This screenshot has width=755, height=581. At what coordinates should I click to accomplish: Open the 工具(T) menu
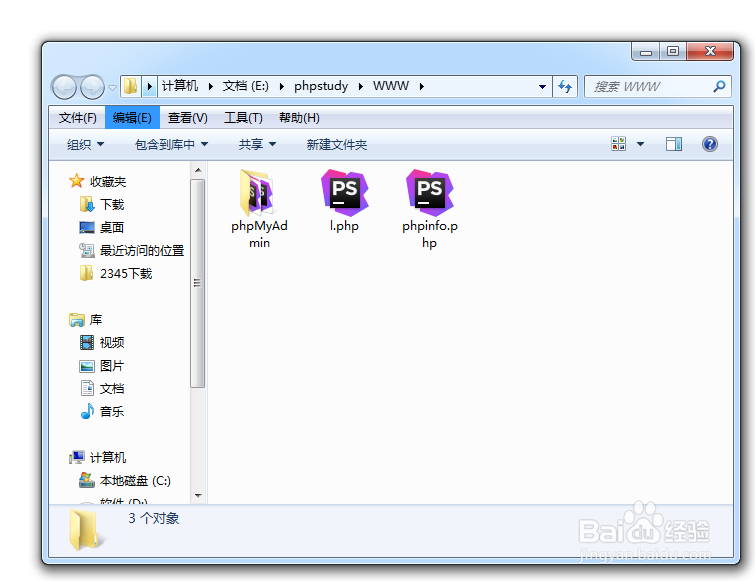(x=243, y=118)
